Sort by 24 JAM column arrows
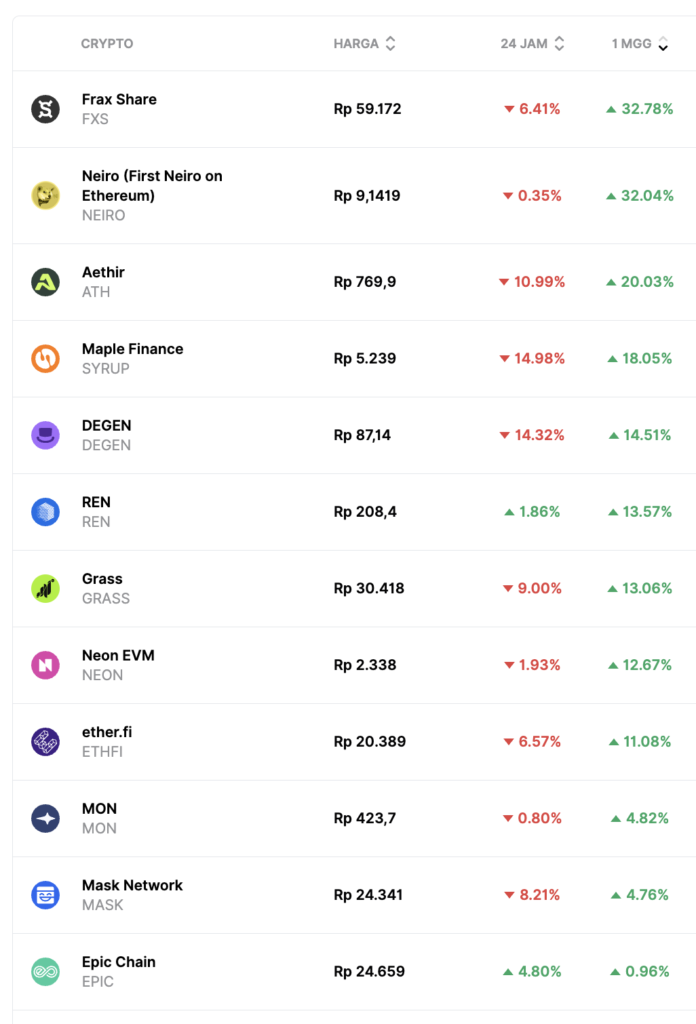The image size is (696, 1024). coord(560,44)
